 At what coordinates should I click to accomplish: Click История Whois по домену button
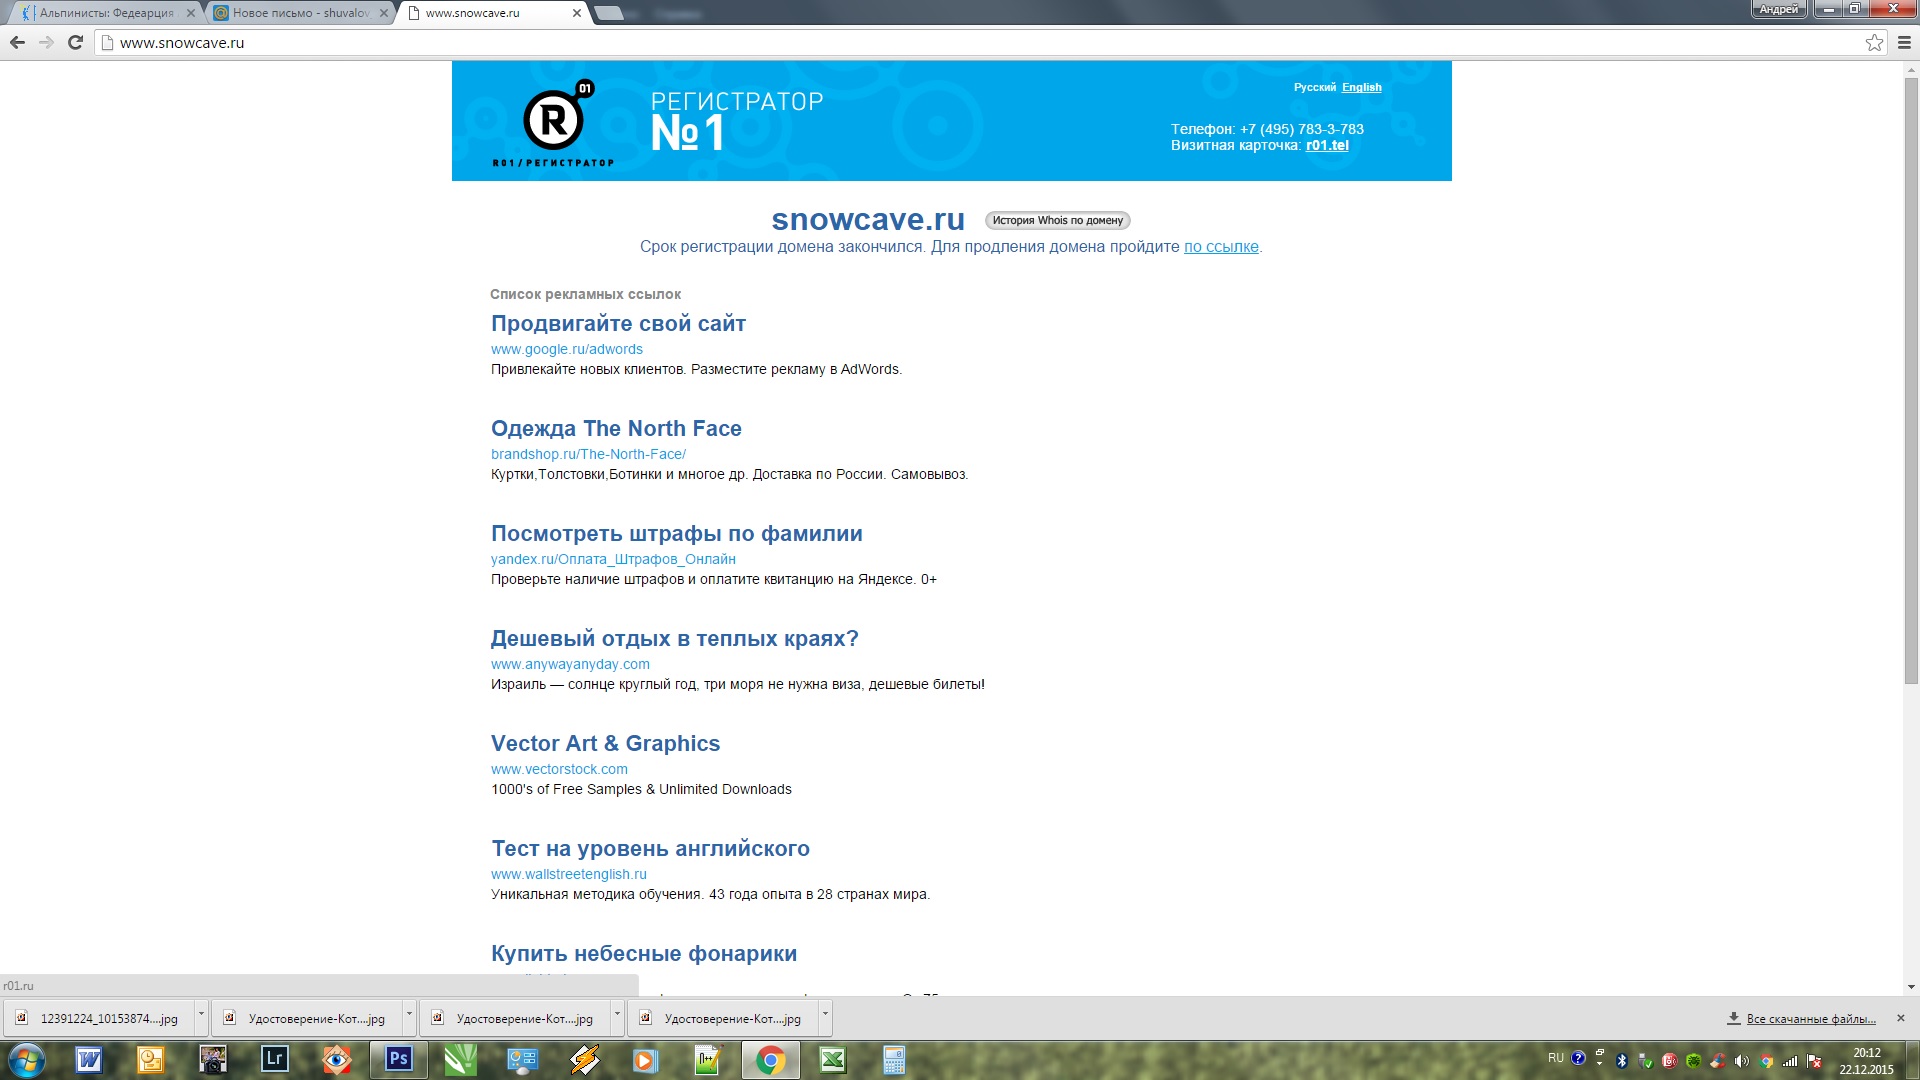click(1057, 220)
